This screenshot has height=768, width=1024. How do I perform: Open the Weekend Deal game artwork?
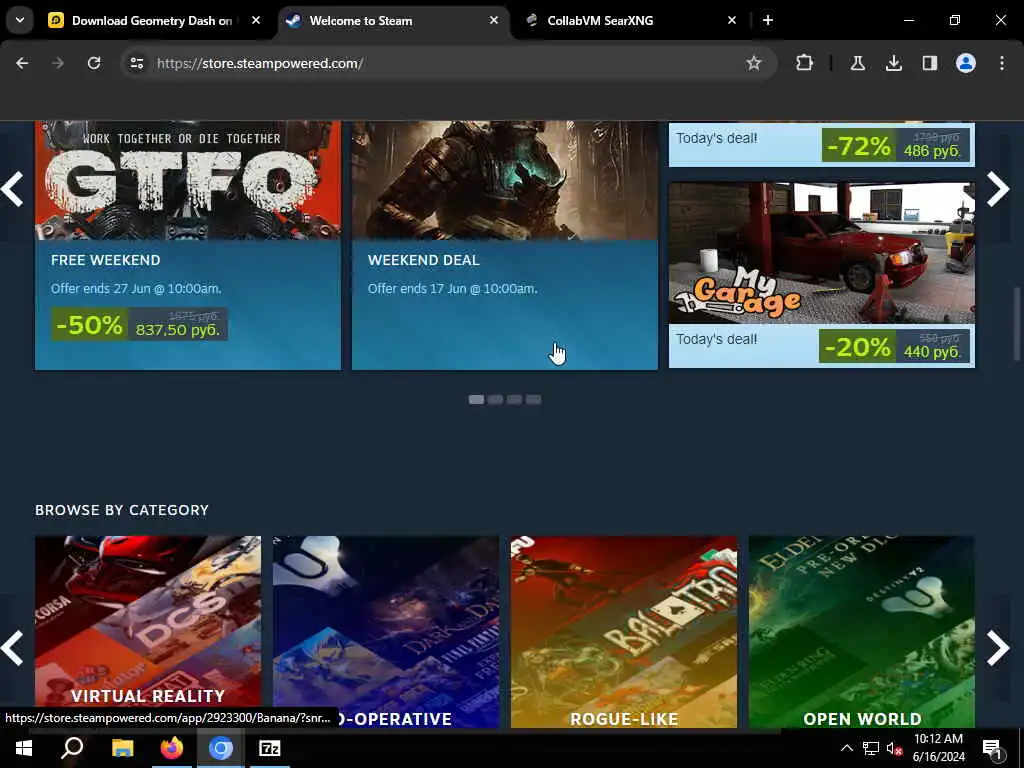coord(505,180)
